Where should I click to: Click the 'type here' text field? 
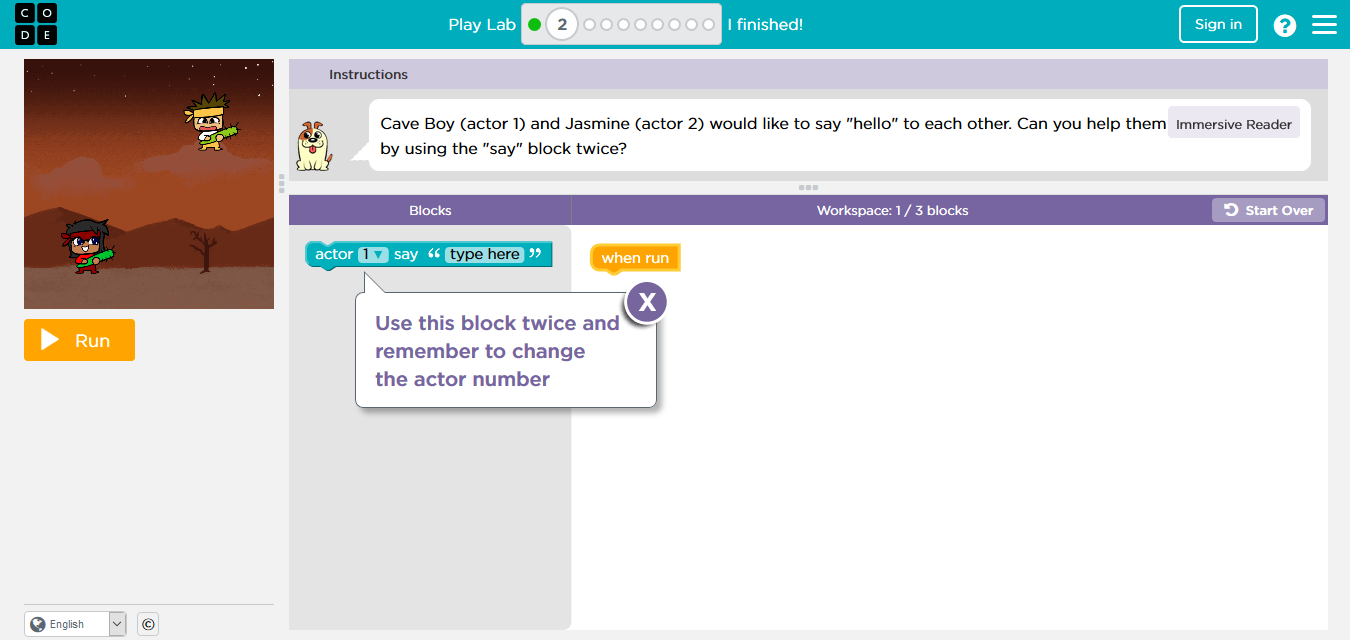pos(485,254)
